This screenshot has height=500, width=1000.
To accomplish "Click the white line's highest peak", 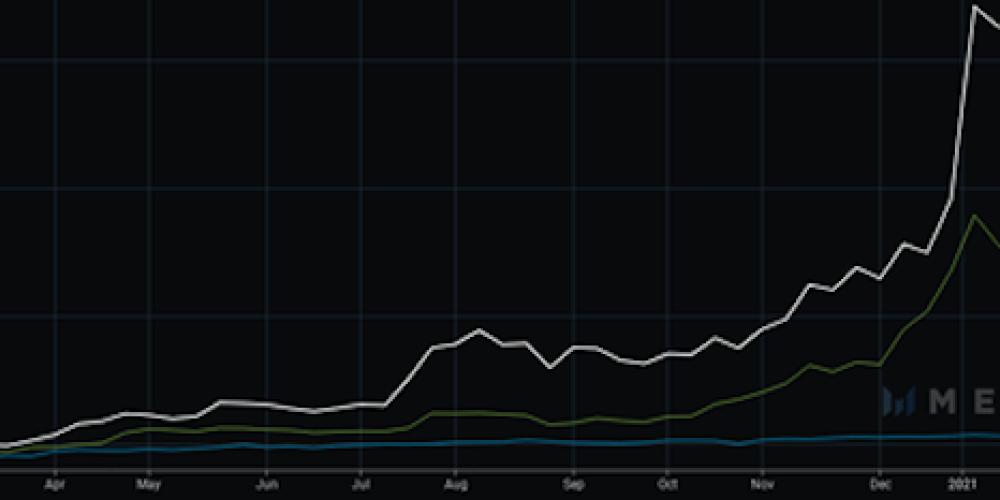I will 974,8.
